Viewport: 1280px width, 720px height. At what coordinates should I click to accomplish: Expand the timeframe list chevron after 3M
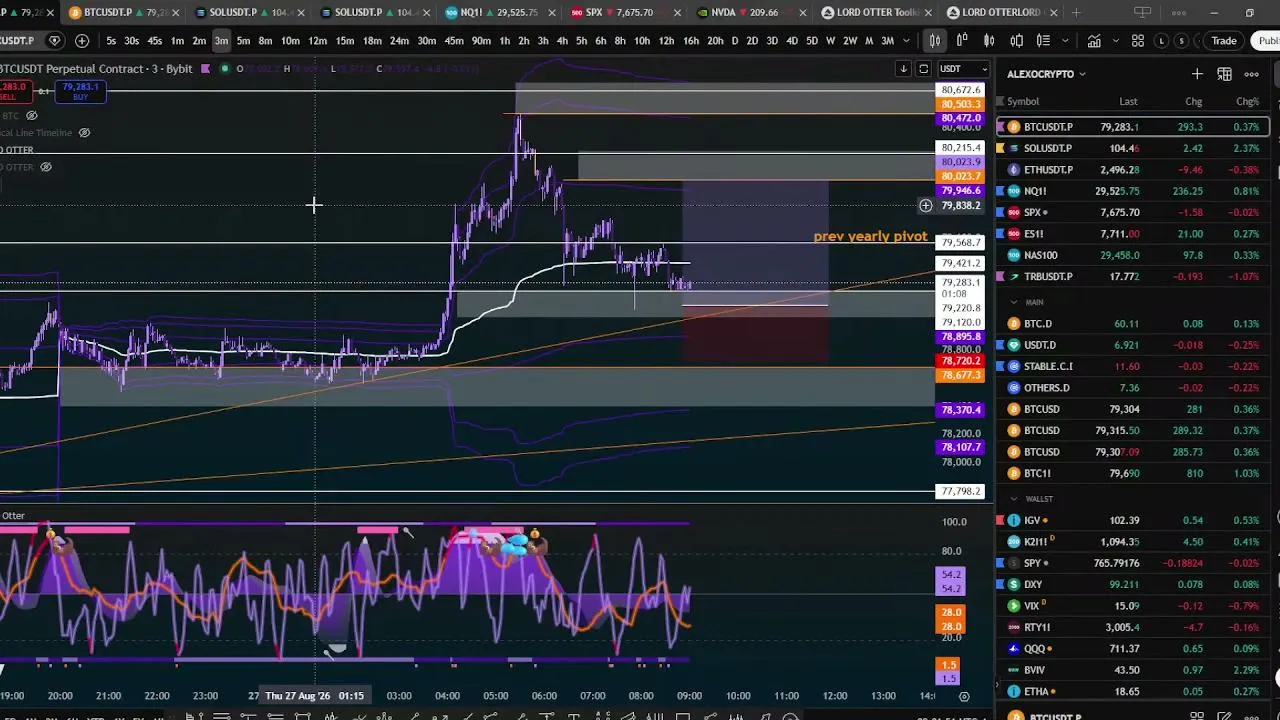pos(907,41)
